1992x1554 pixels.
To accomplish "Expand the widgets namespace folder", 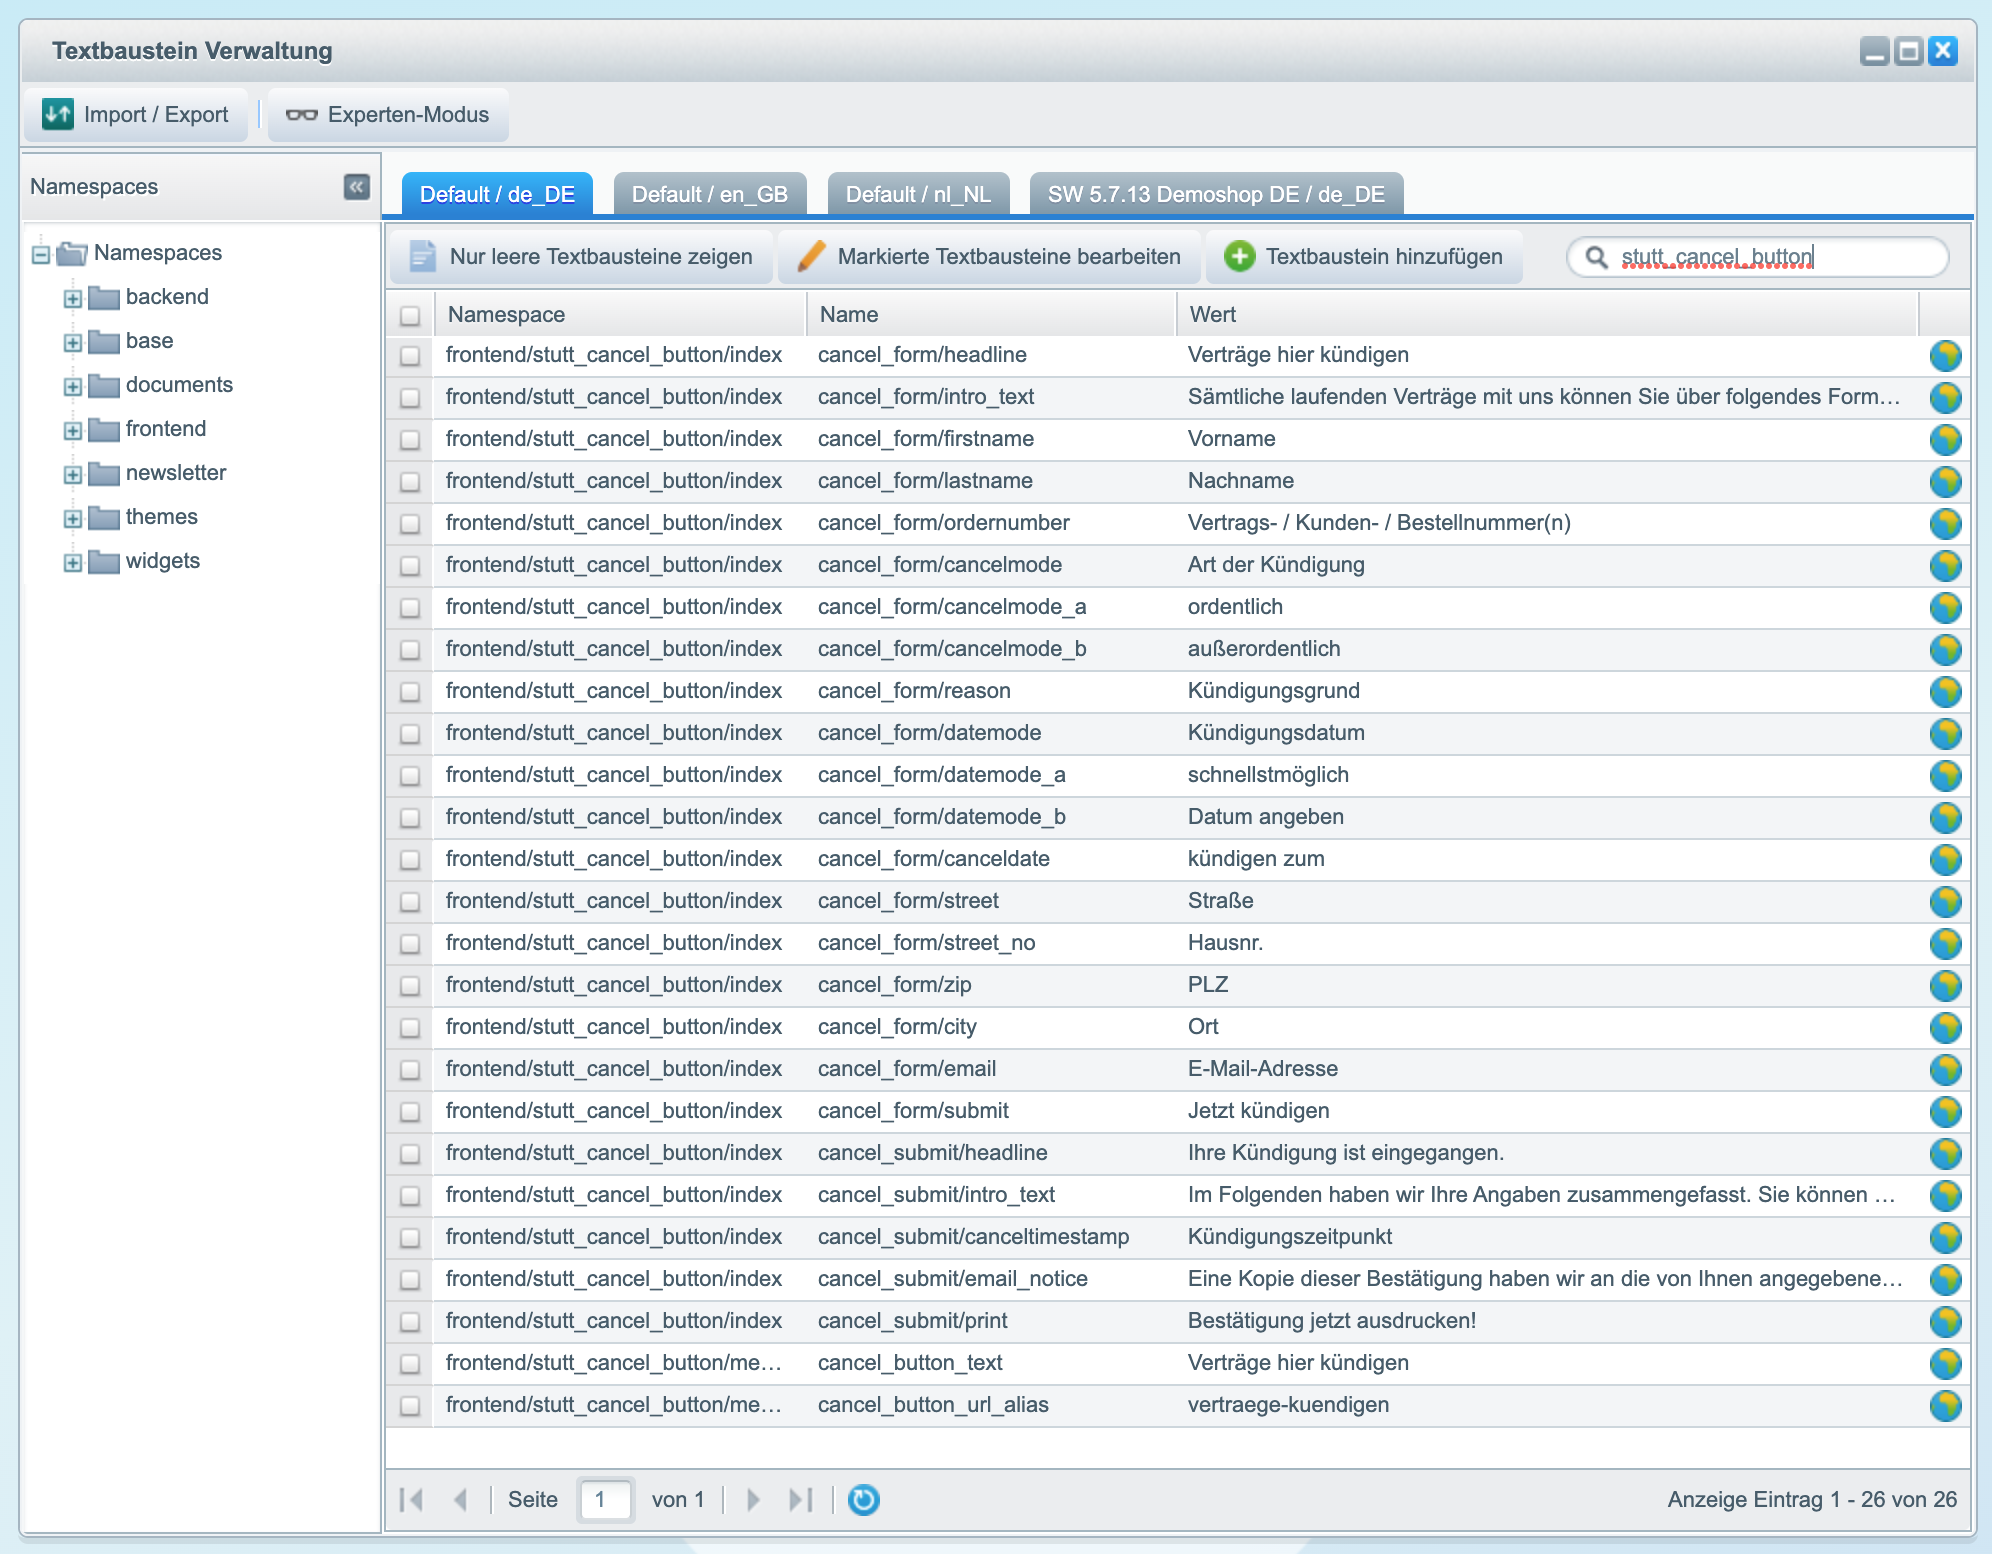I will 73,563.
